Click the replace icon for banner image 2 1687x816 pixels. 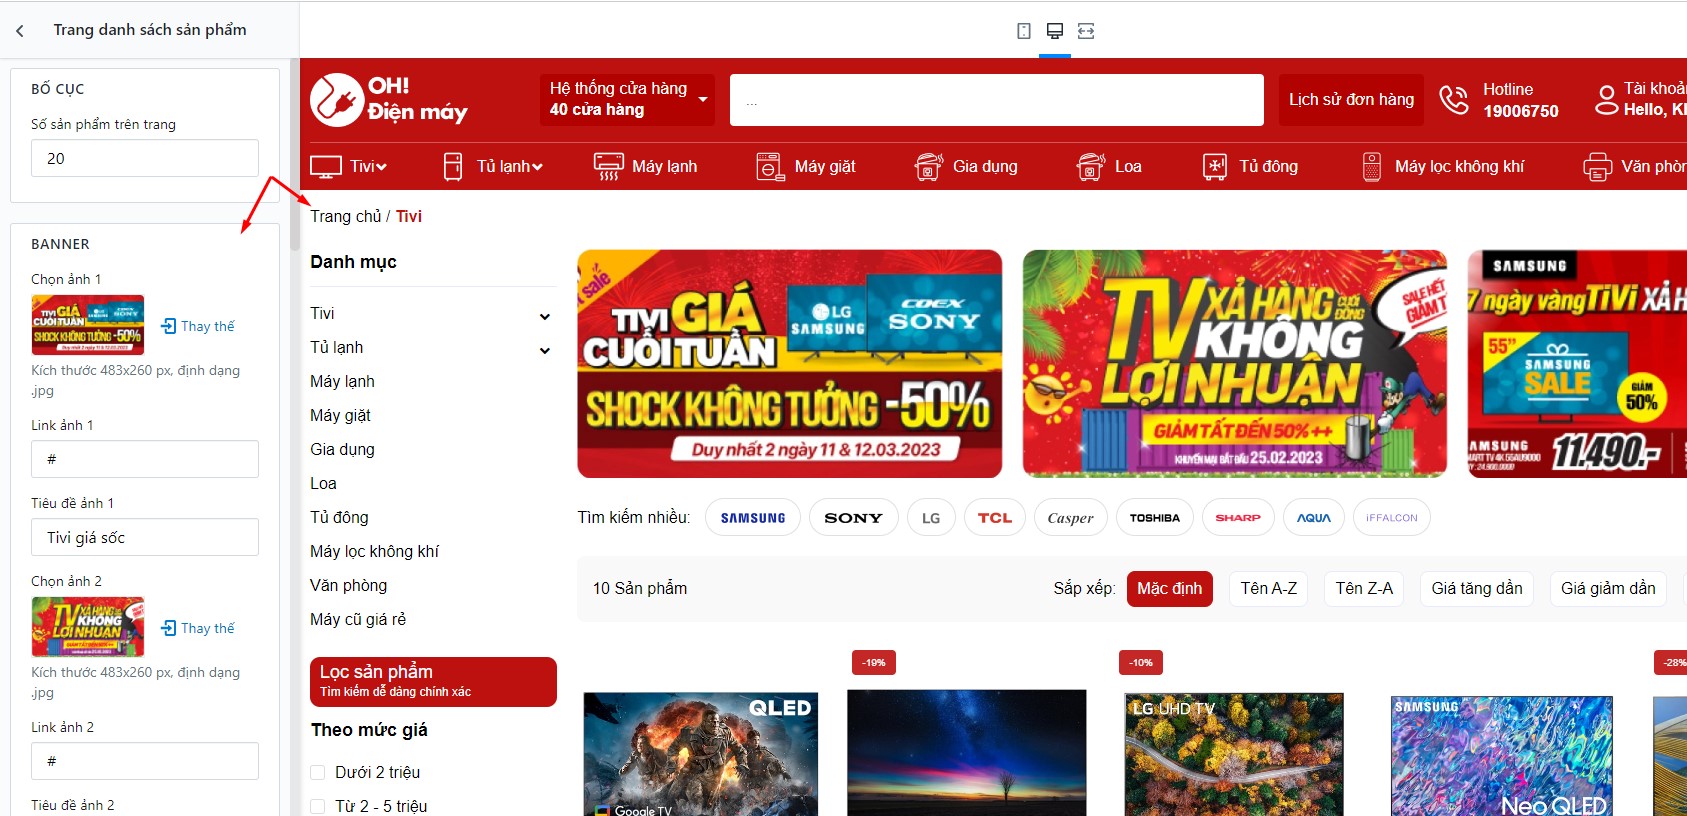tap(169, 628)
